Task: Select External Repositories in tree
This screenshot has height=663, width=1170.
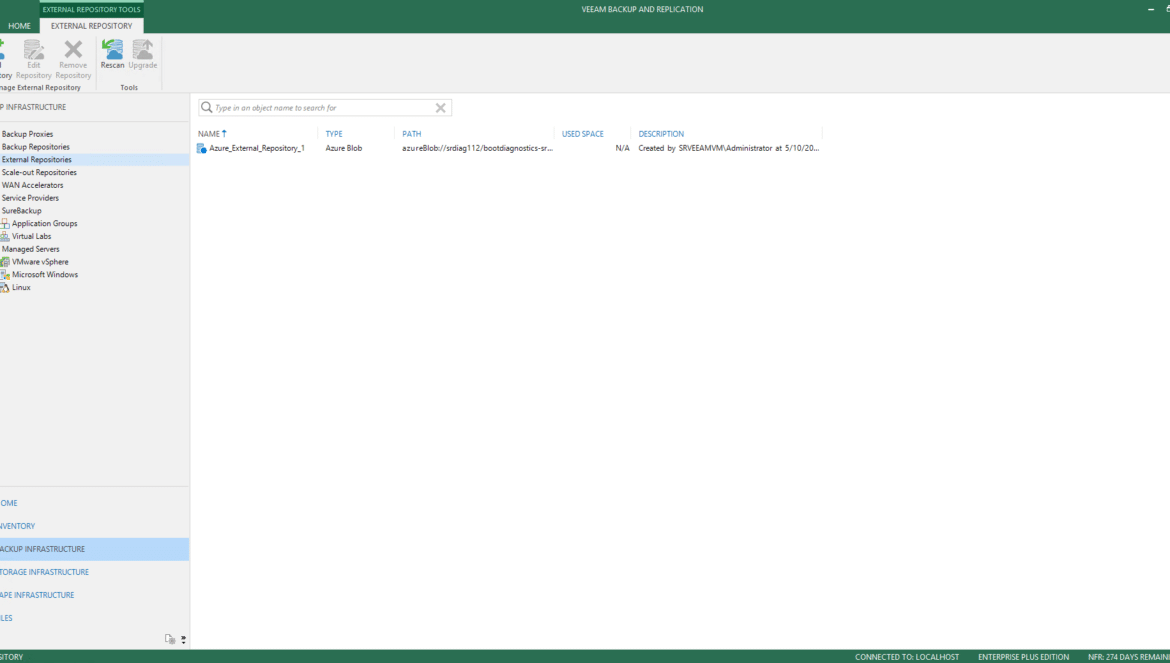Action: click(37, 160)
